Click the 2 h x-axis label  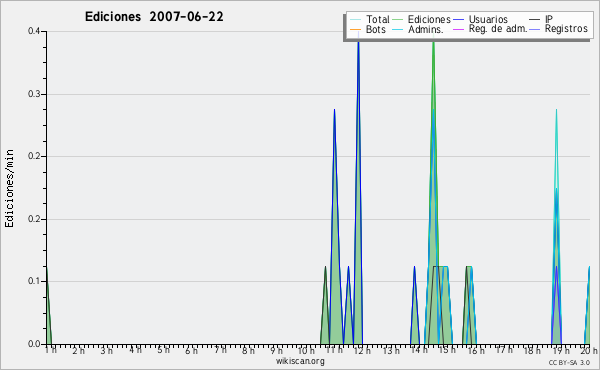(x=78, y=351)
